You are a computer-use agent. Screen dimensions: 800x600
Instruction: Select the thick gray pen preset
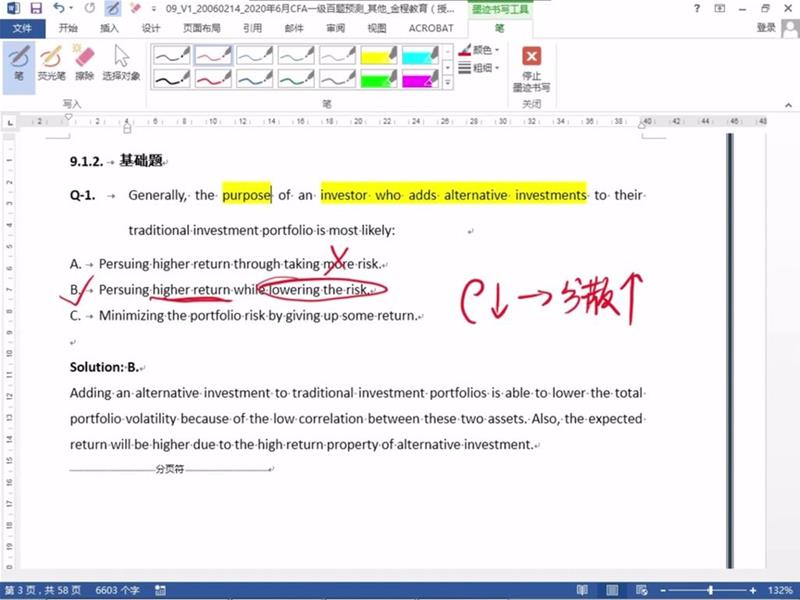click(337, 79)
